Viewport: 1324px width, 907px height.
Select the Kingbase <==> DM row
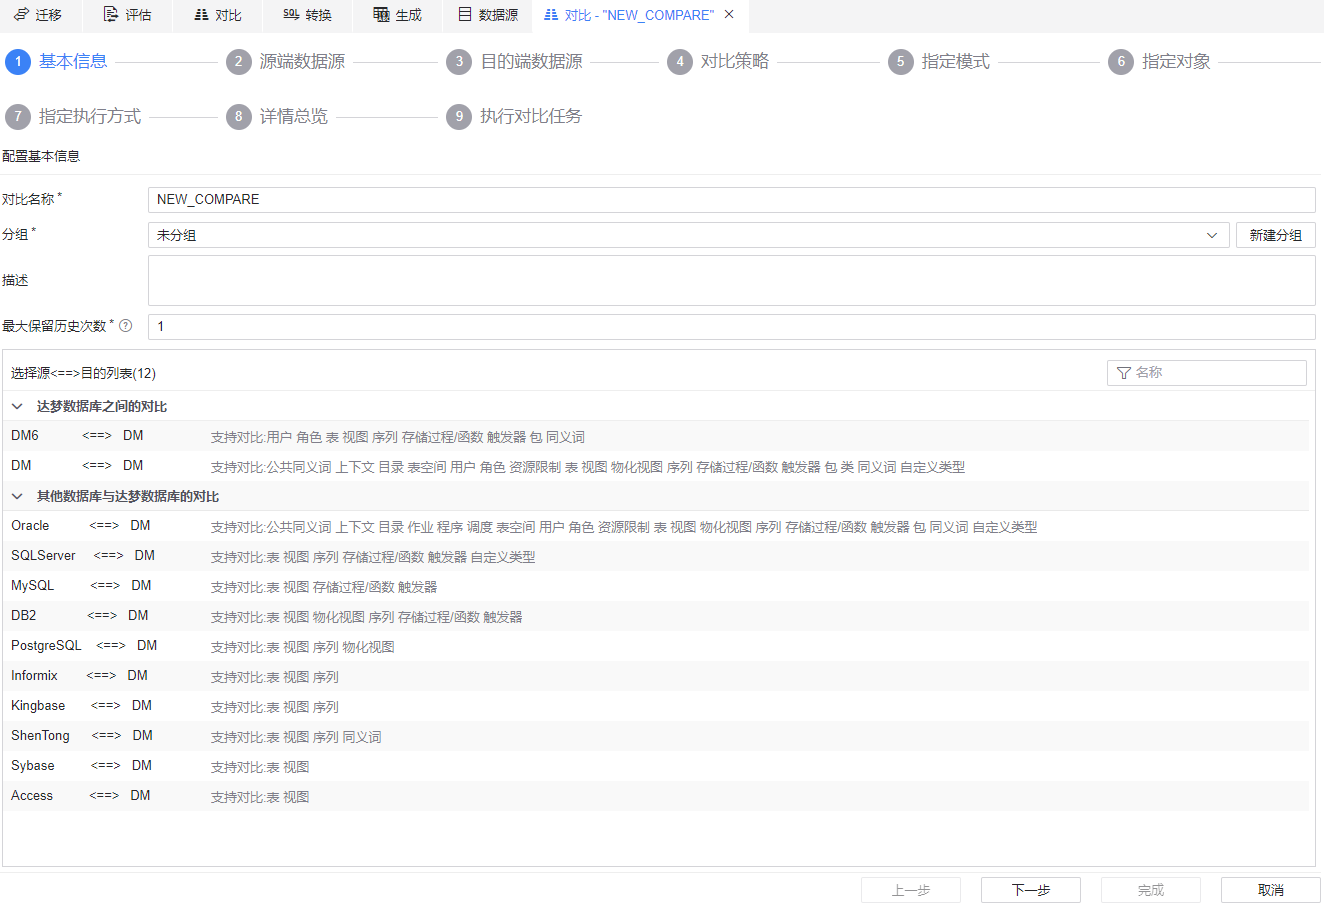pos(656,706)
